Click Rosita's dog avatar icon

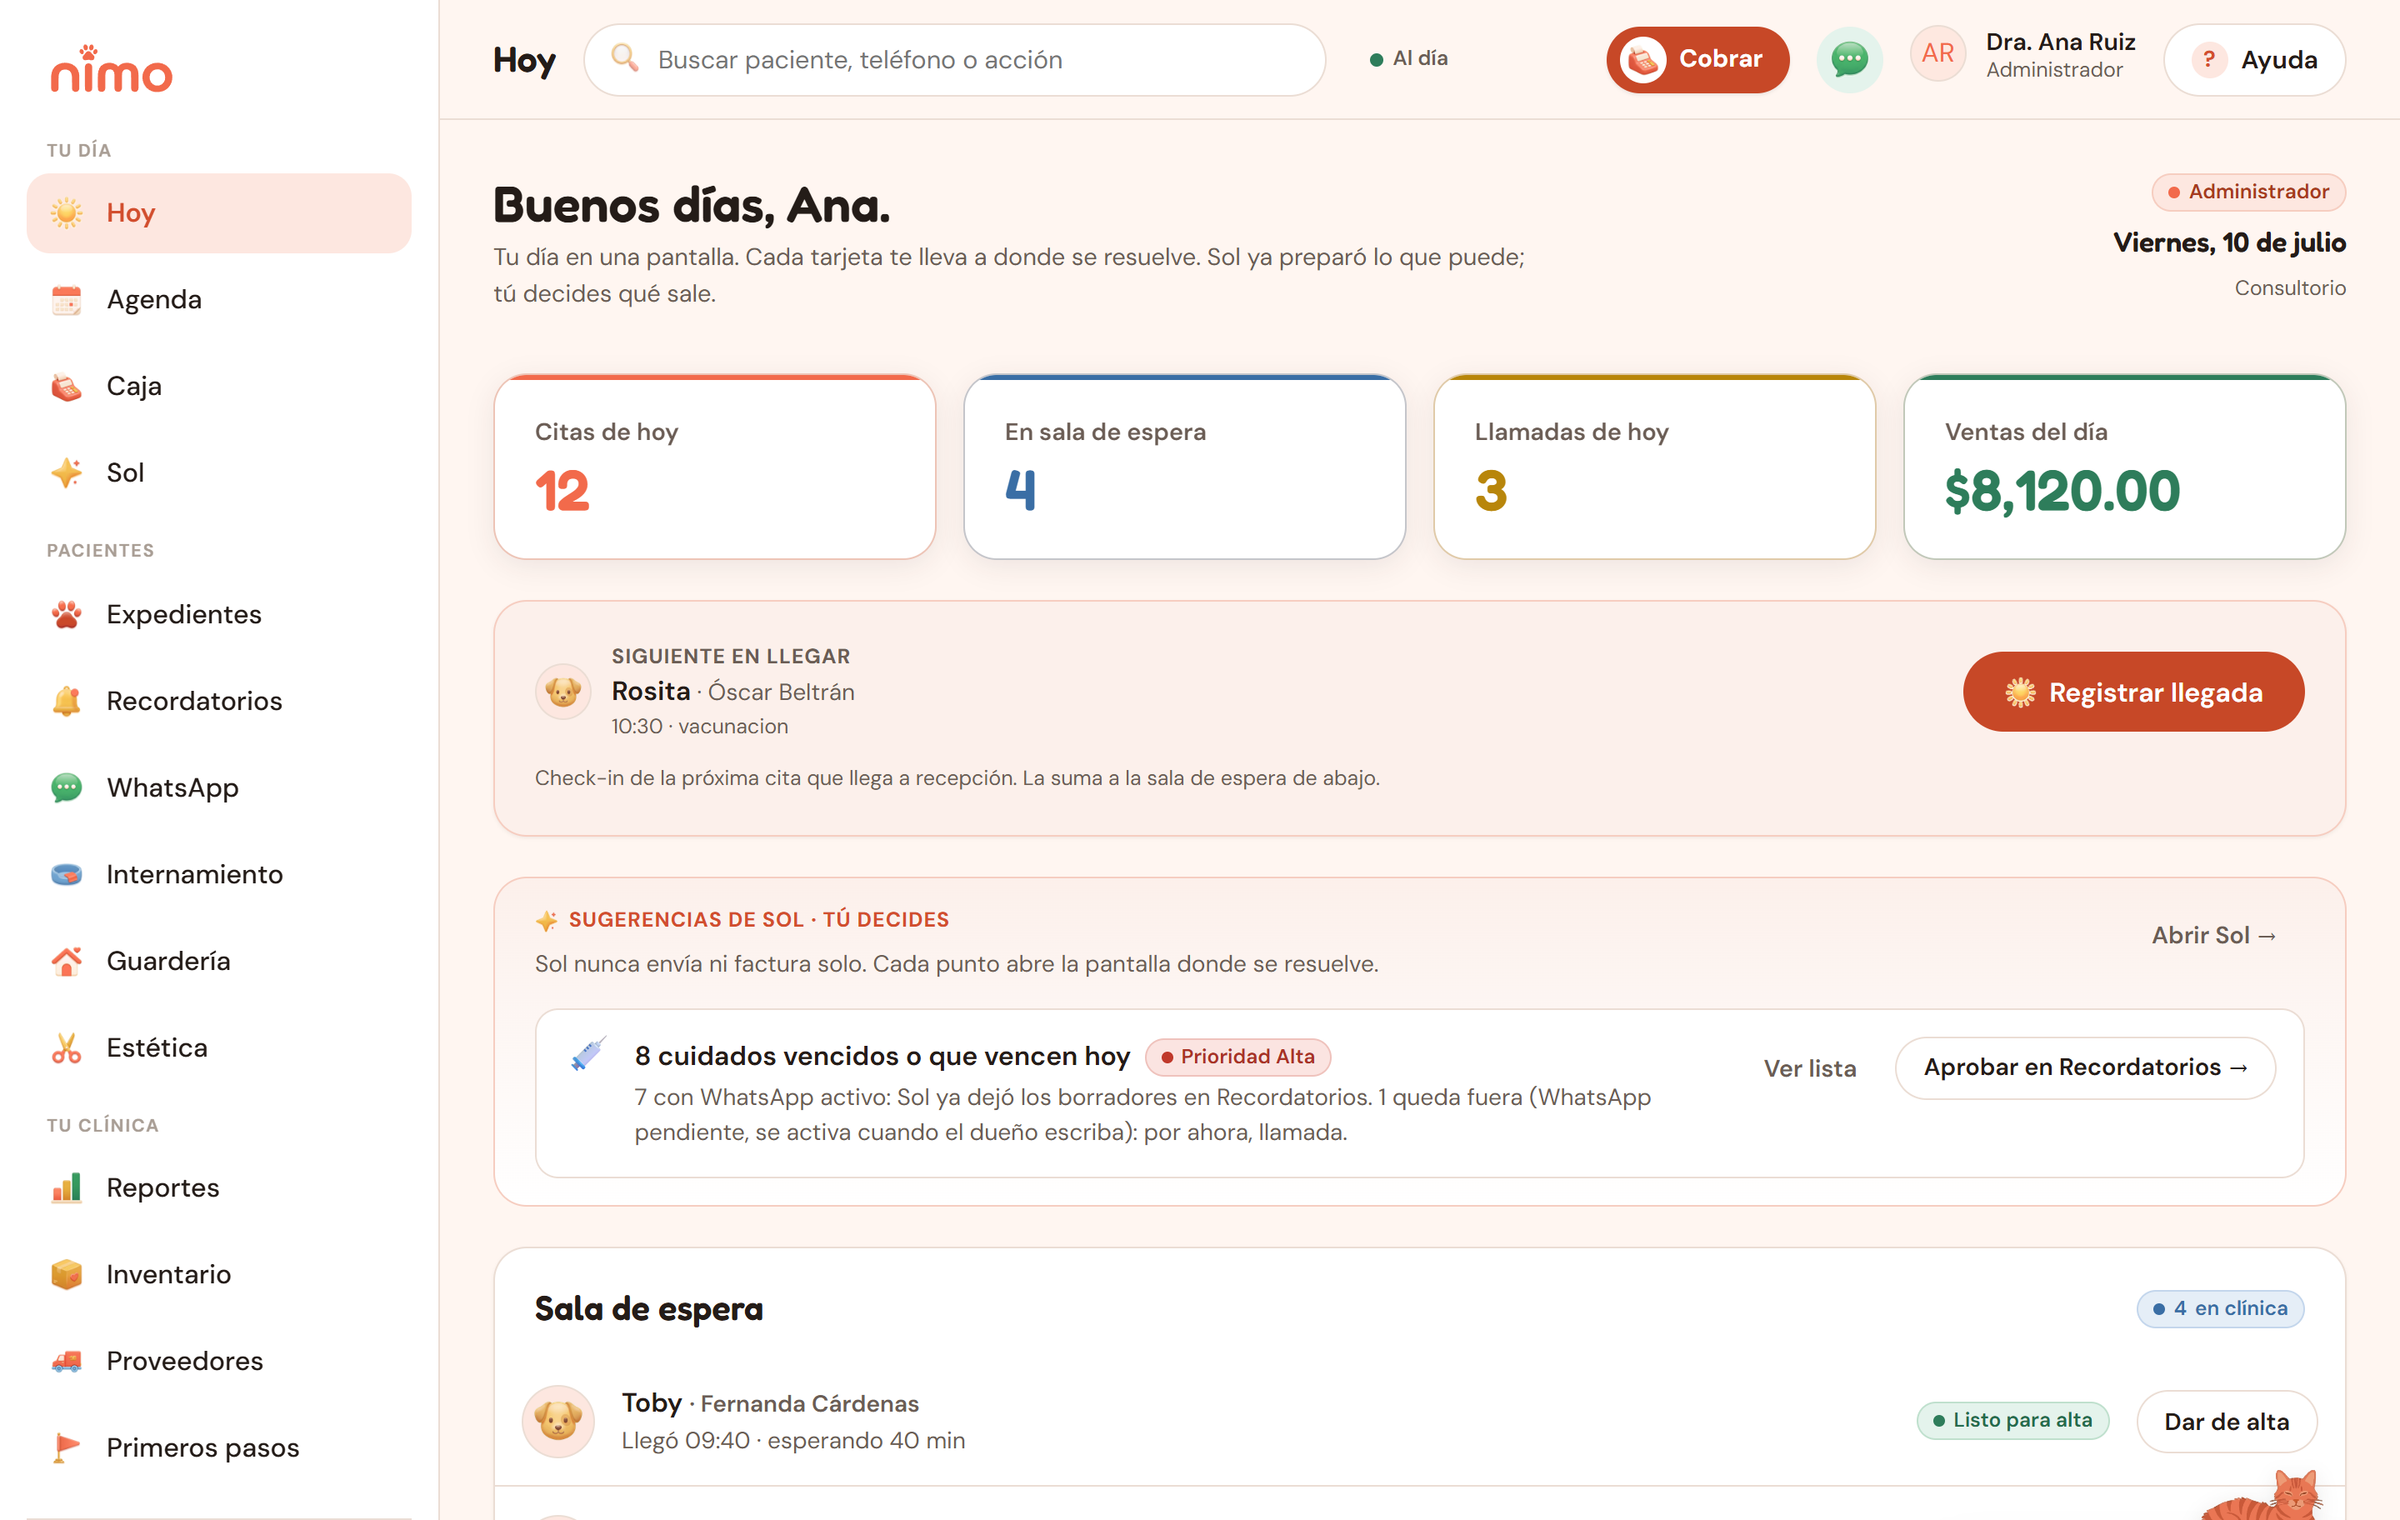tap(563, 692)
